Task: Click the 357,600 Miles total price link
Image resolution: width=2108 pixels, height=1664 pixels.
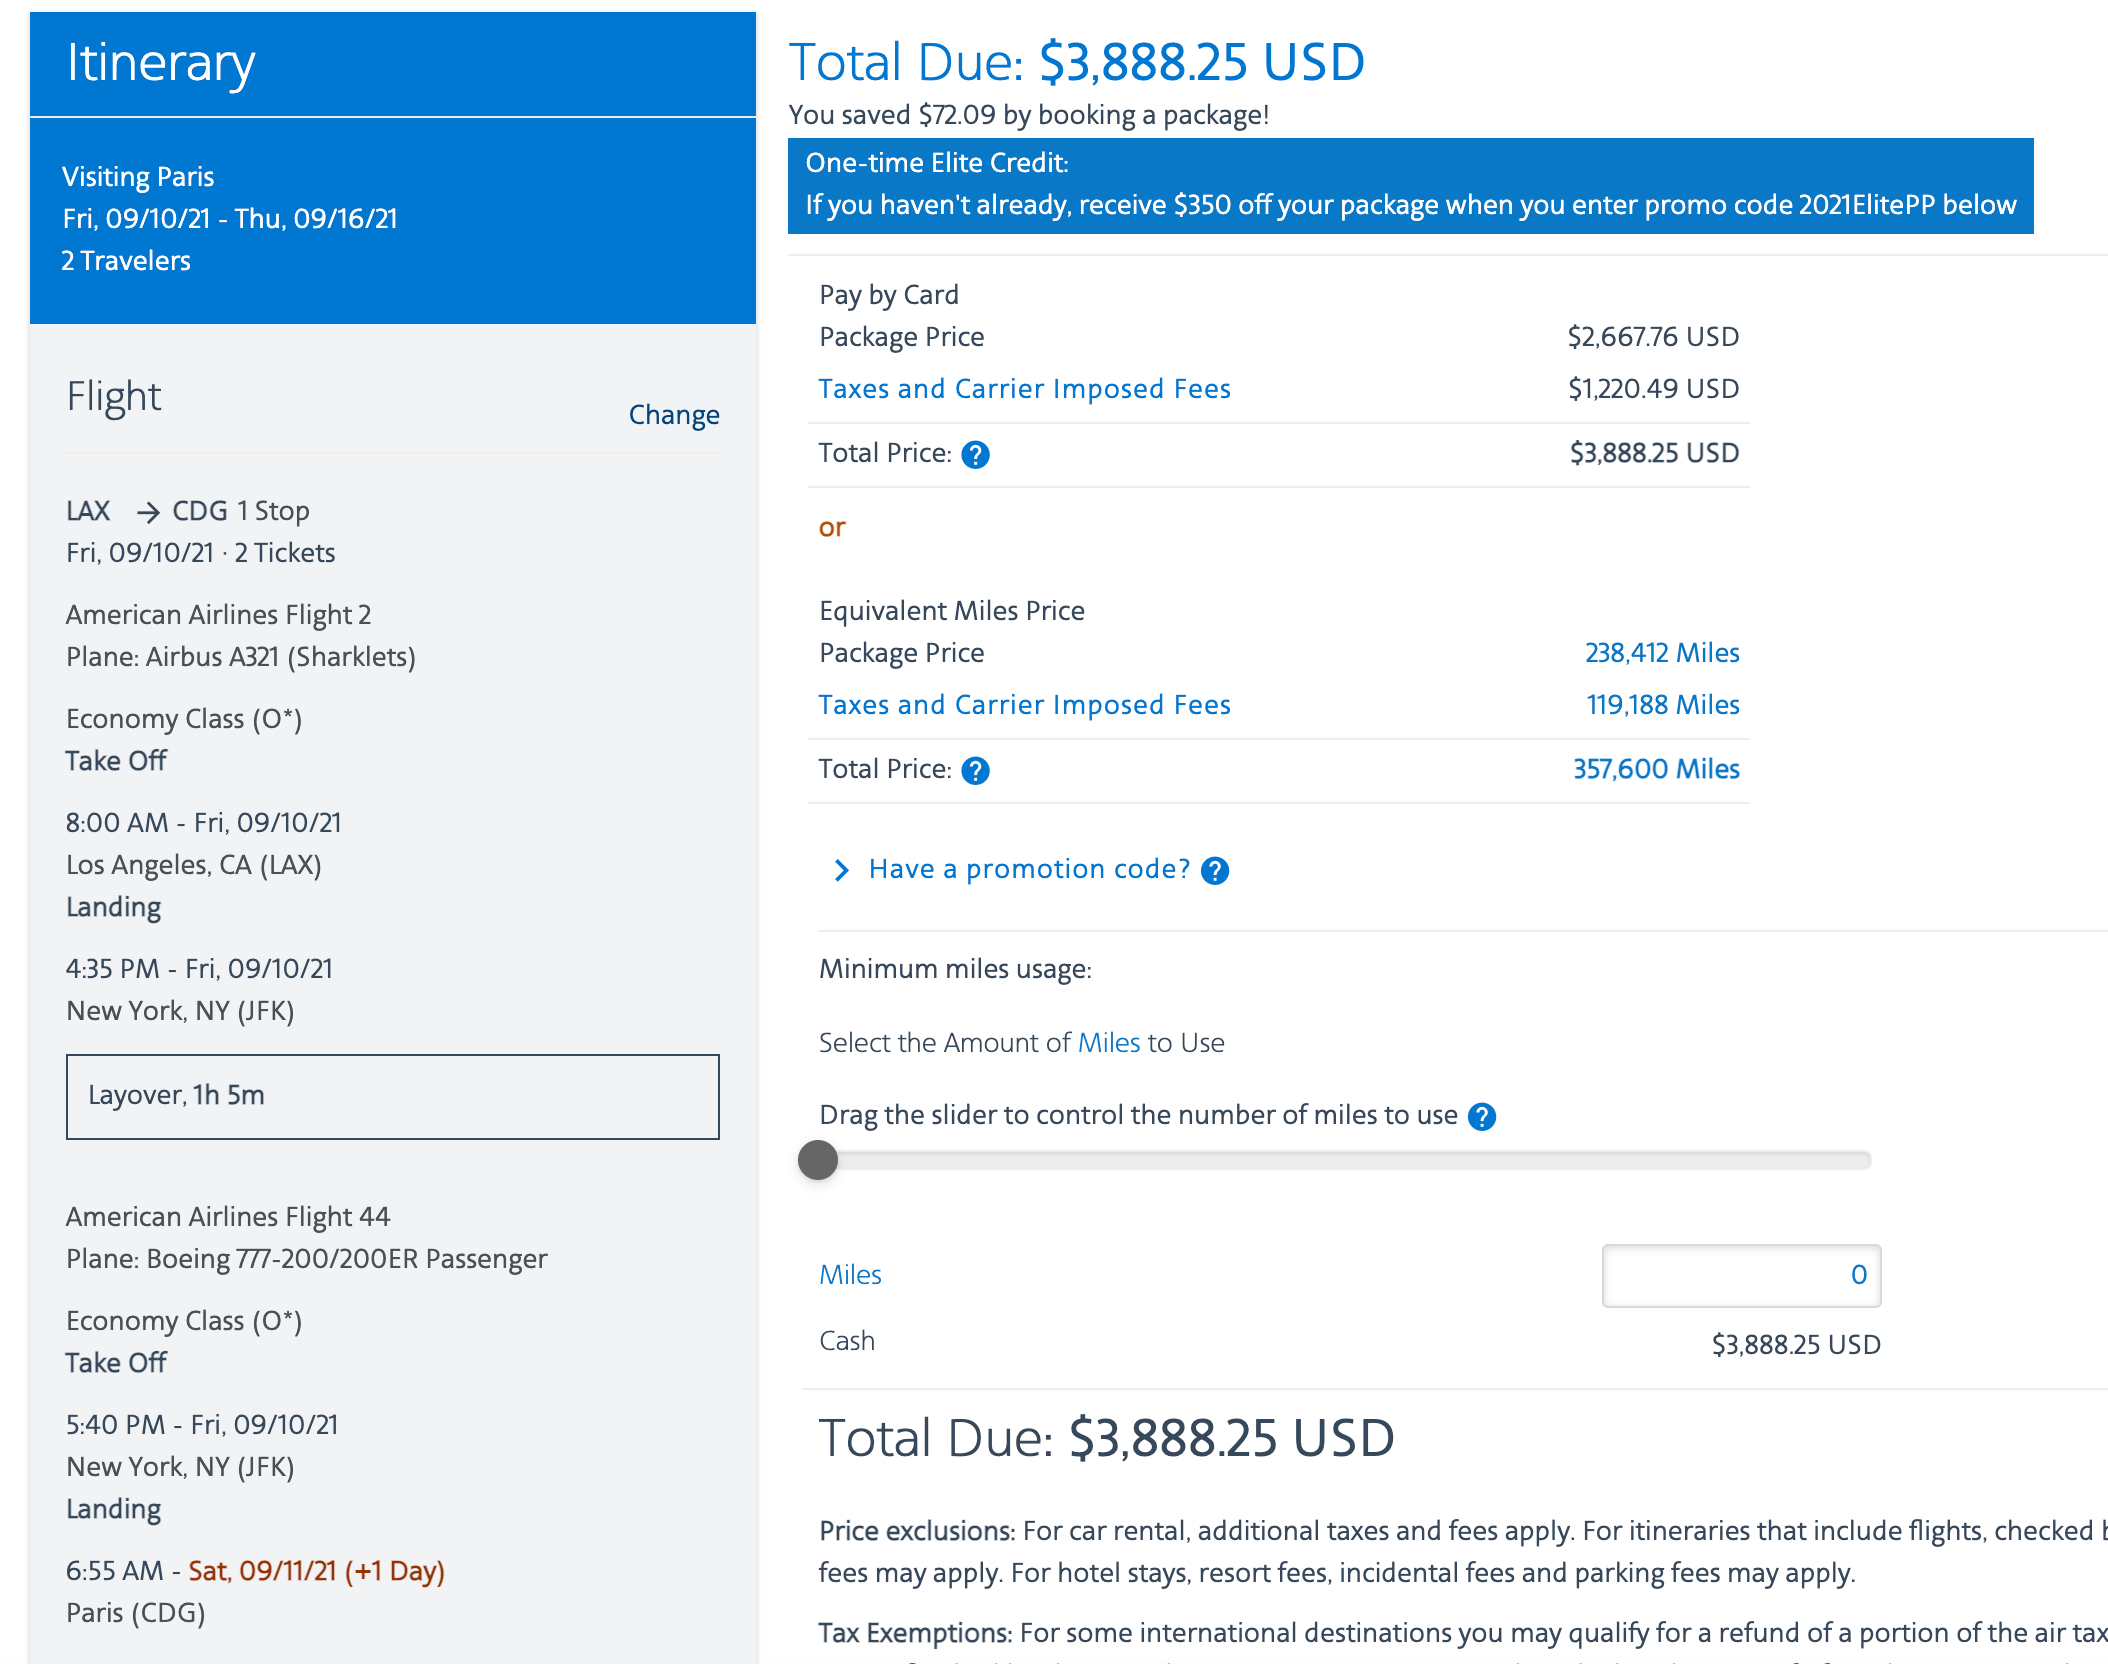Action: tap(1655, 768)
